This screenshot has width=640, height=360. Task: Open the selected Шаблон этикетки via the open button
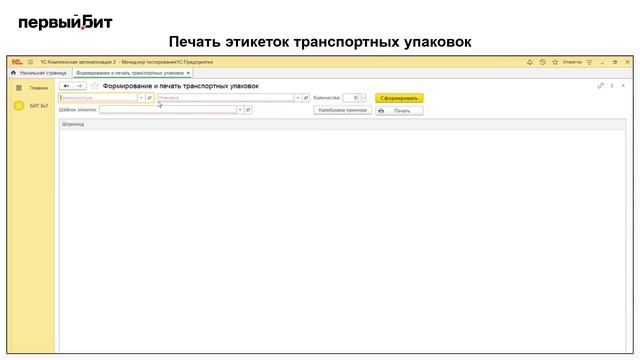[x=248, y=110]
